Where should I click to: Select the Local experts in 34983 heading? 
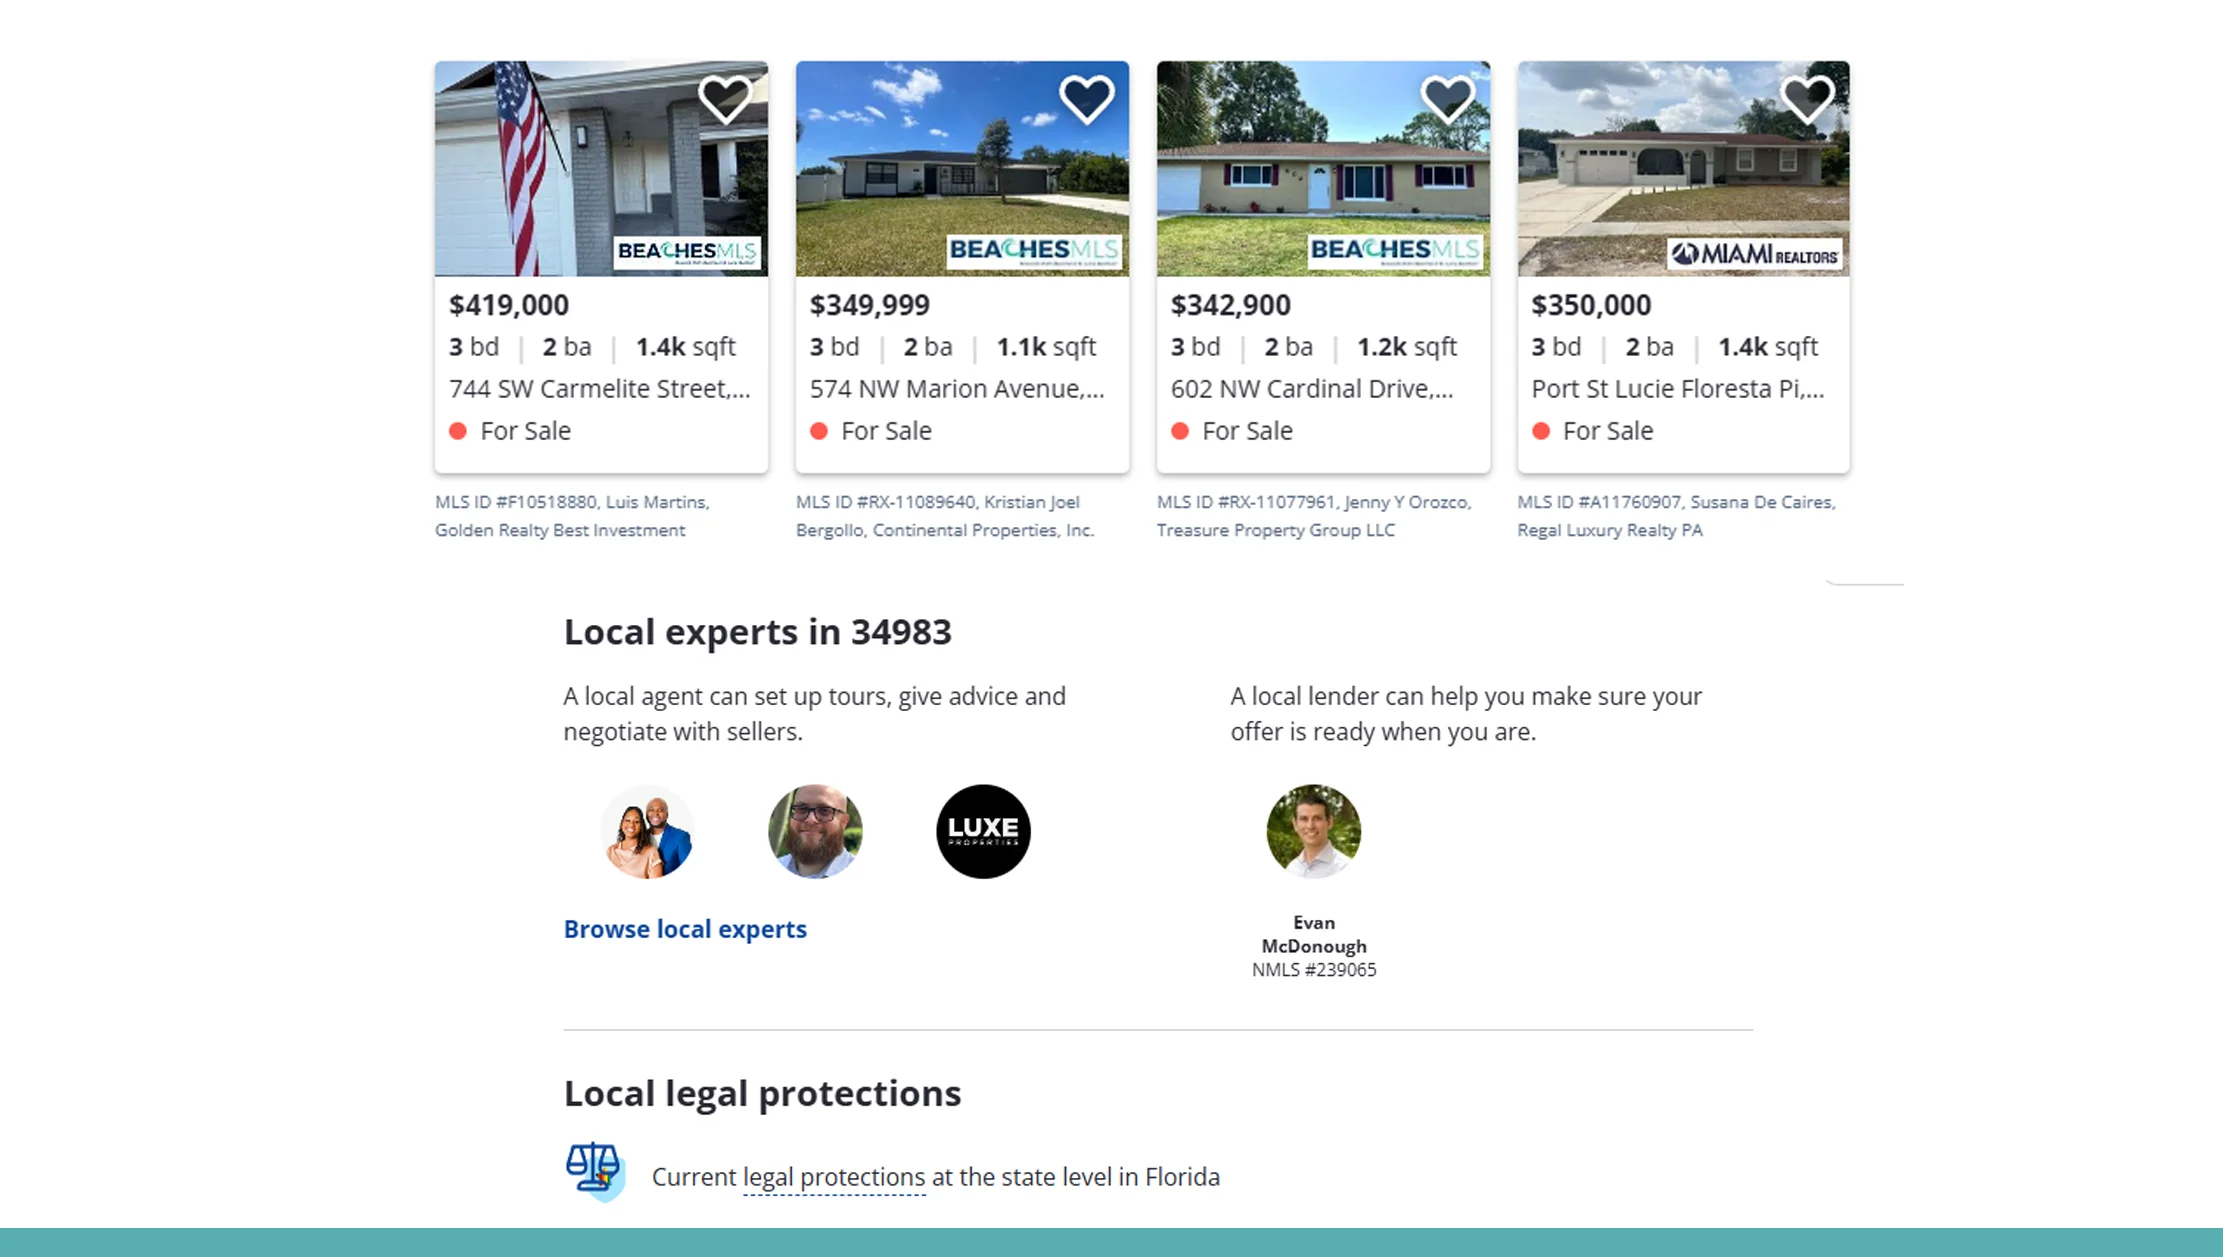pos(758,631)
